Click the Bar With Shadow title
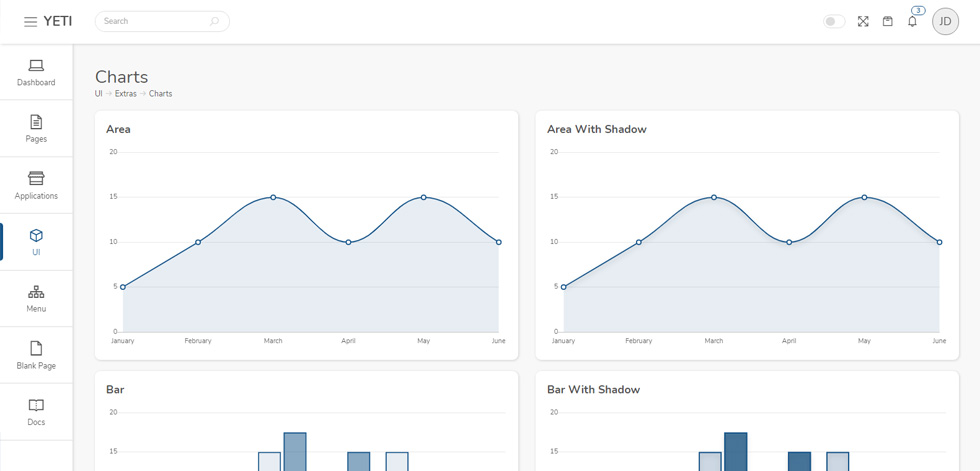The height and width of the screenshot is (471, 980). [594, 390]
